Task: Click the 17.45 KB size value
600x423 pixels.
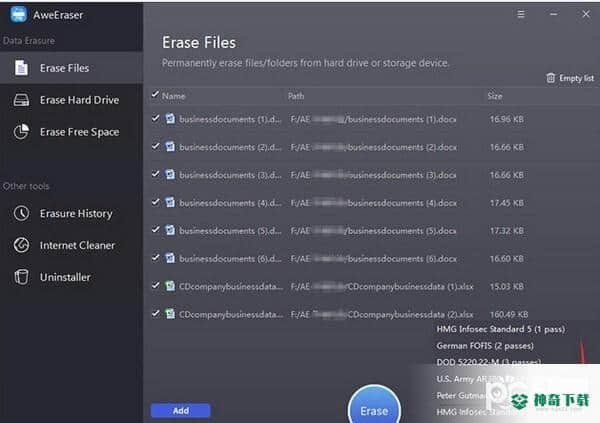Action: [x=507, y=203]
